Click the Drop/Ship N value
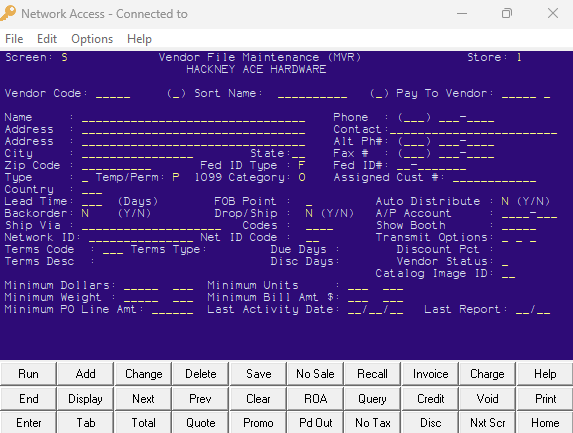This screenshot has width=573, height=433. [x=309, y=213]
